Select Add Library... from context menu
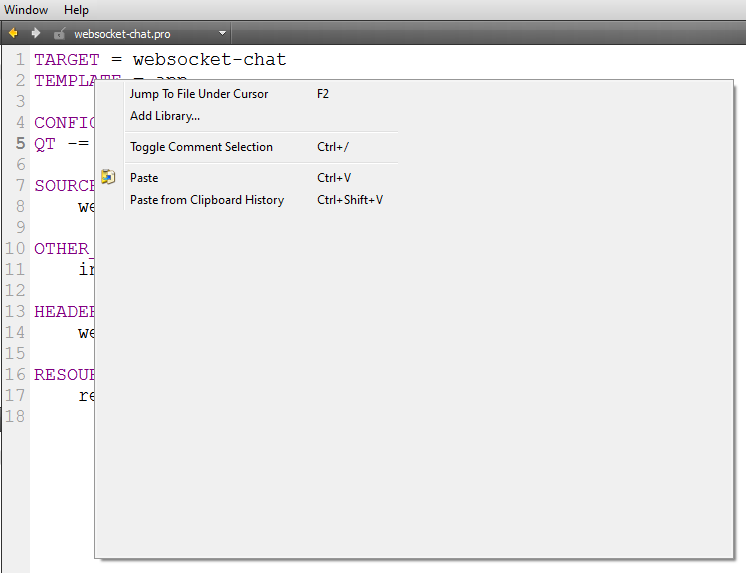The width and height of the screenshot is (746, 573). point(165,116)
